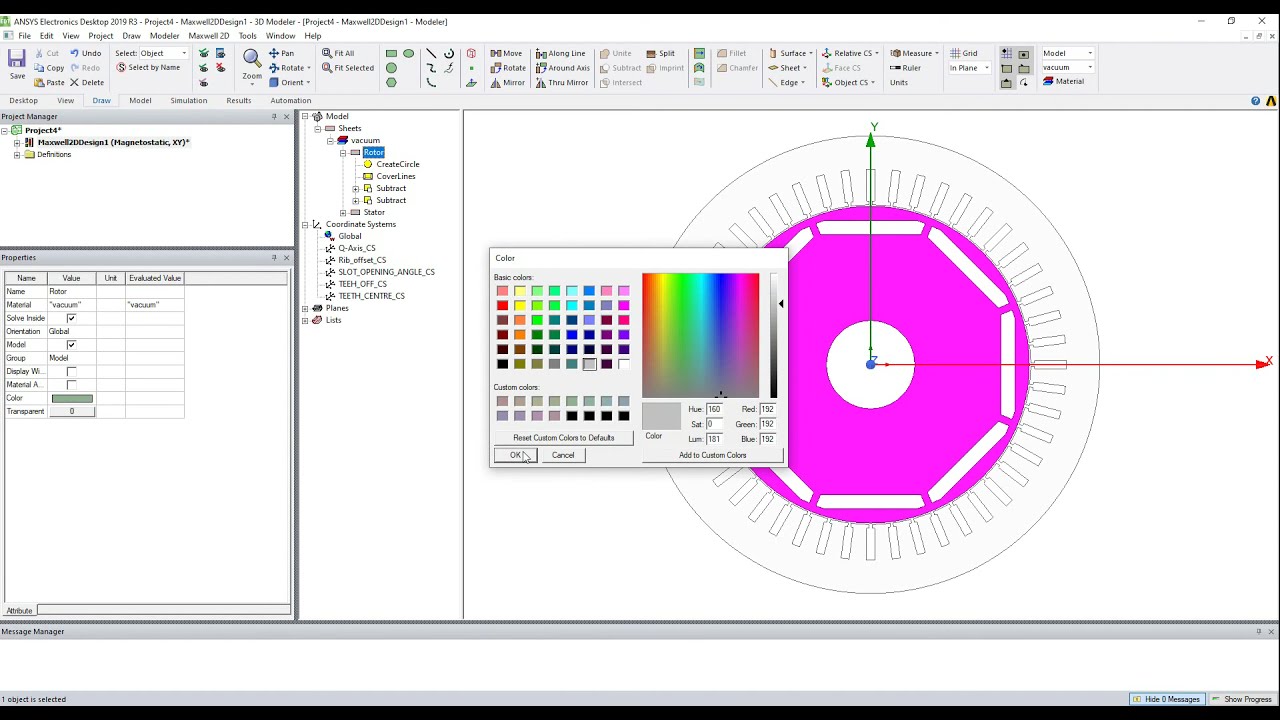Pick the white basic color swatch
Screen dimensions: 1280x720
point(624,364)
